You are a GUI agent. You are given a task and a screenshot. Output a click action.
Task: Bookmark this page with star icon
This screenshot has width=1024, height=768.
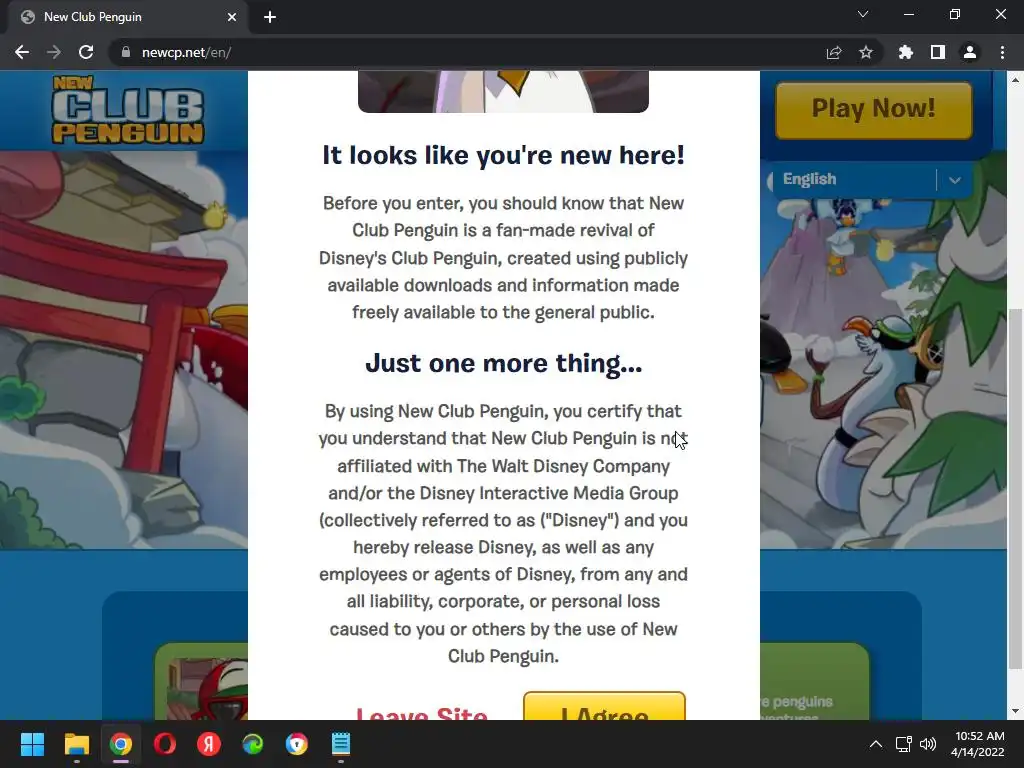[x=865, y=52]
